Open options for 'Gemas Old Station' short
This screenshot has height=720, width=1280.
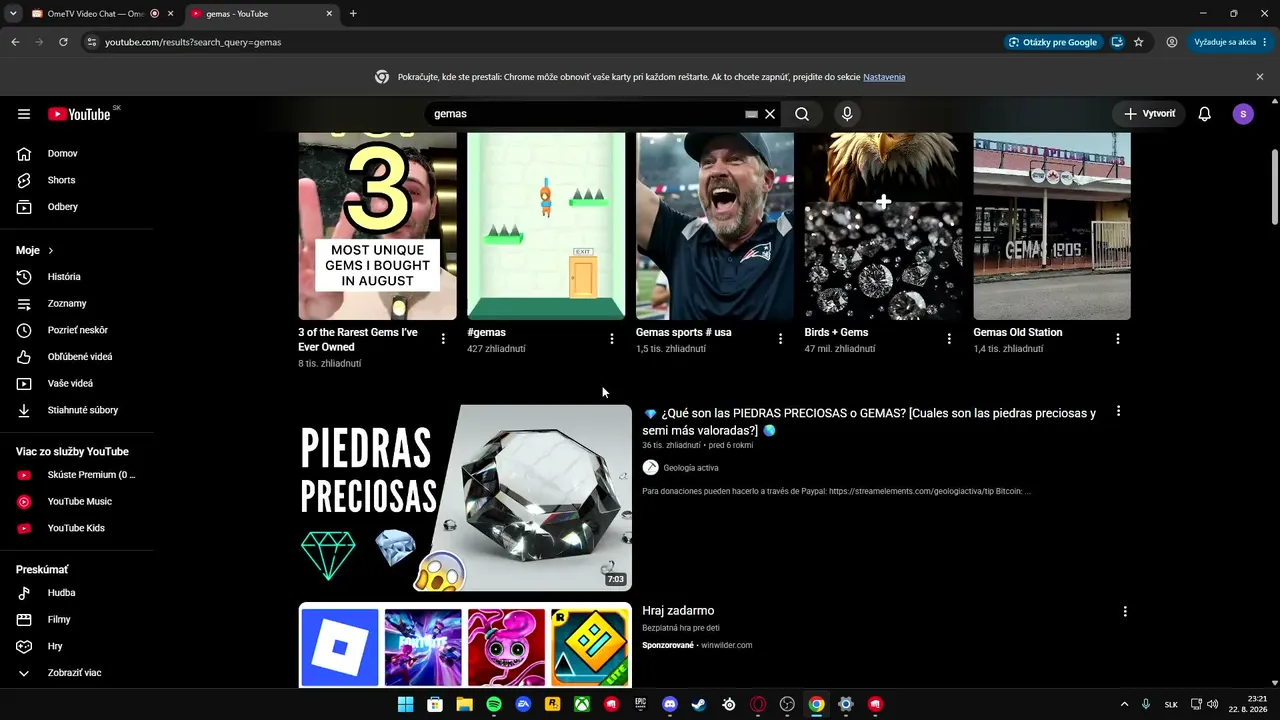point(1118,339)
